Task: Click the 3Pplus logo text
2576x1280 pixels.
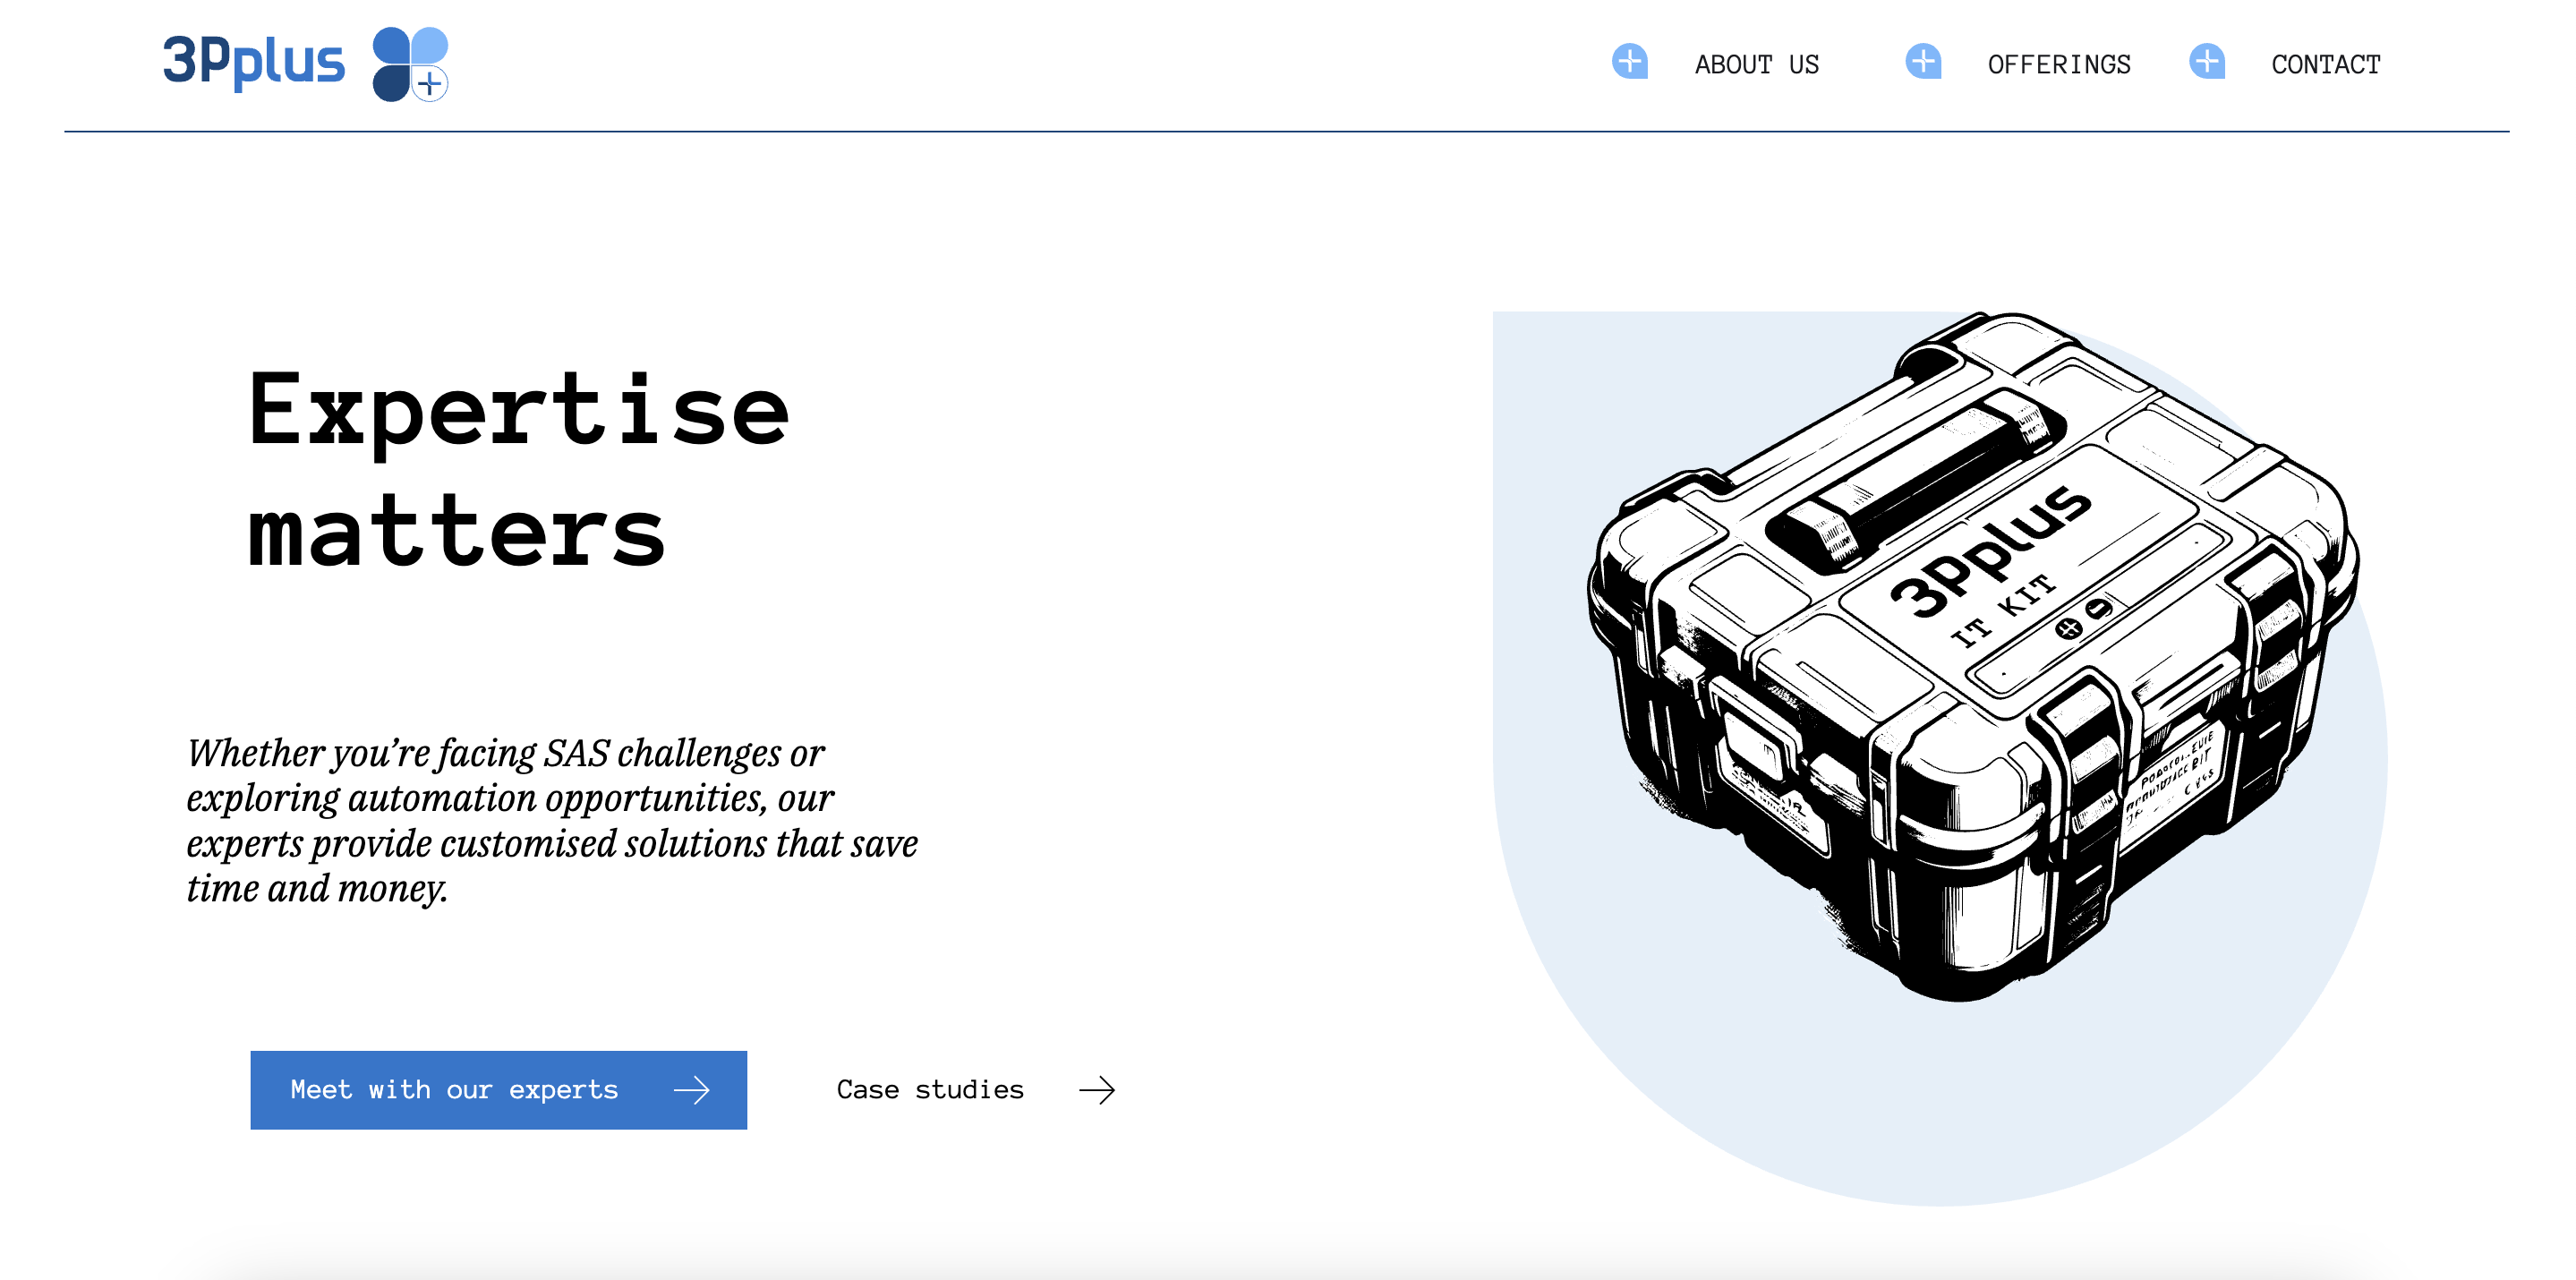Action: [254, 61]
